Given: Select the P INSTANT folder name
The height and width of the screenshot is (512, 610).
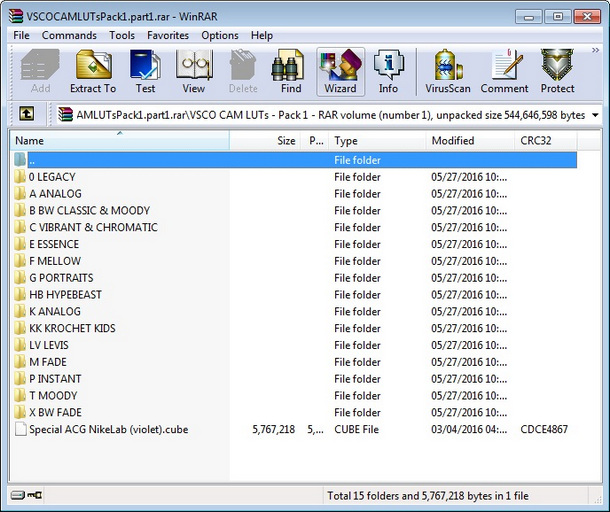Looking at the screenshot, I should 55,379.
